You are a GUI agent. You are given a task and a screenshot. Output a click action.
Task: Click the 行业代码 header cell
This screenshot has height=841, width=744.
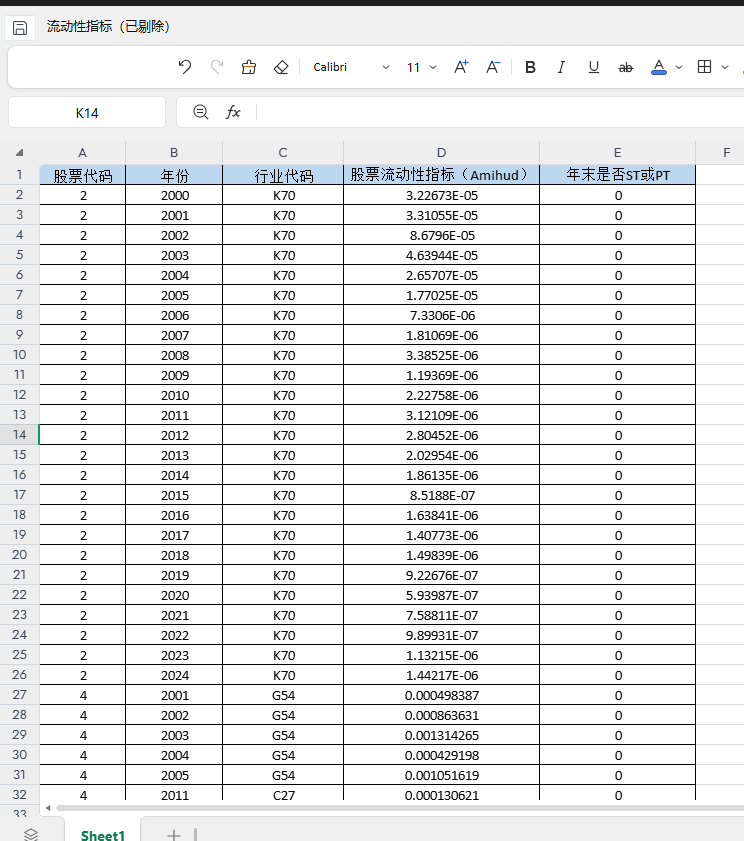tap(283, 175)
